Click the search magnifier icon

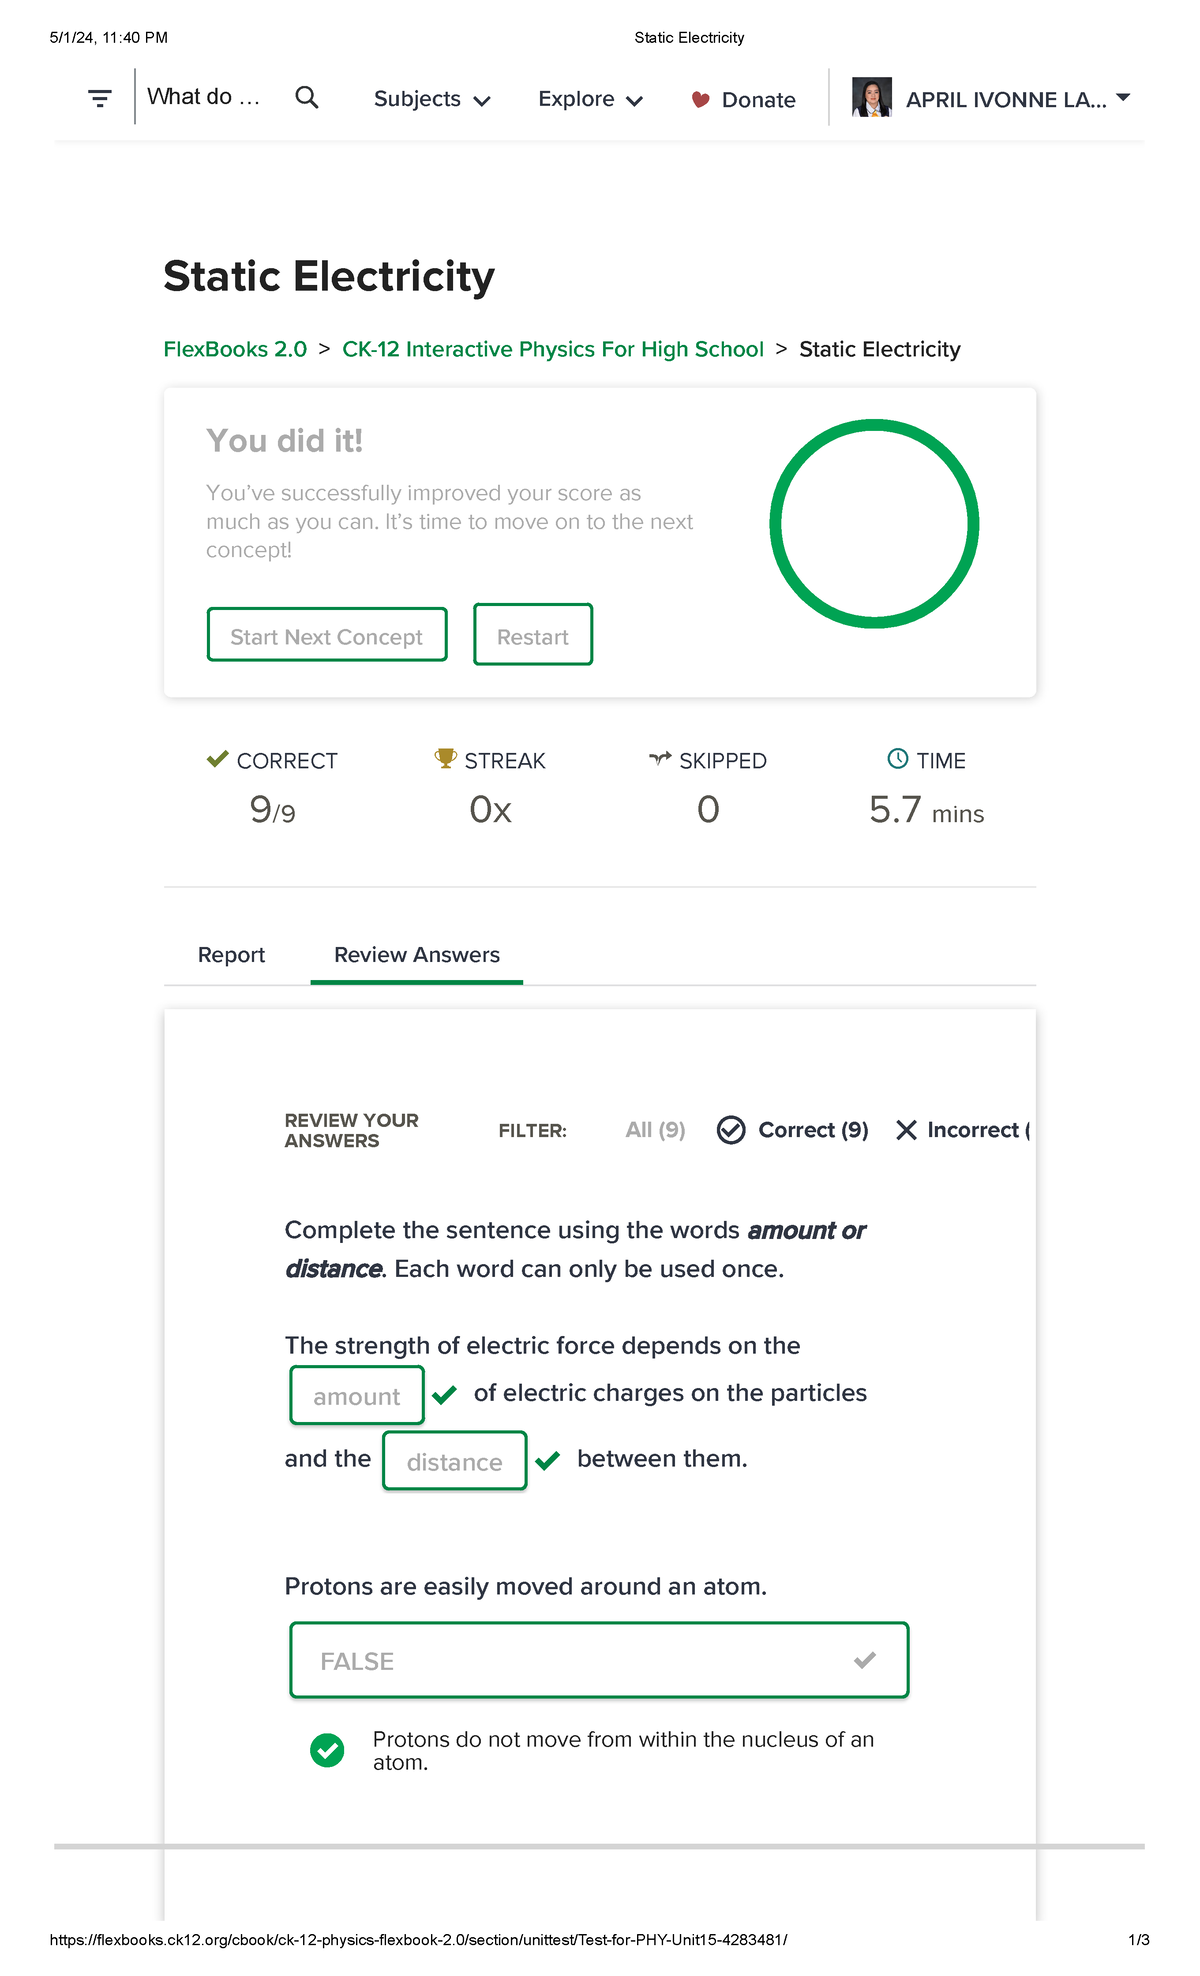click(x=307, y=97)
